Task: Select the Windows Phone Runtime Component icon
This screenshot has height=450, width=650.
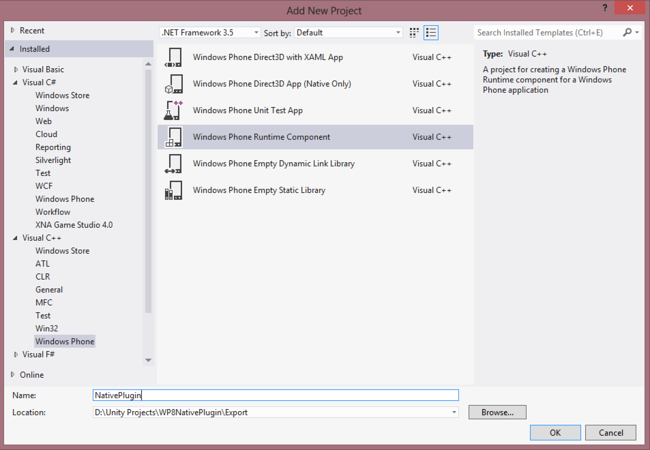Action: point(173,137)
